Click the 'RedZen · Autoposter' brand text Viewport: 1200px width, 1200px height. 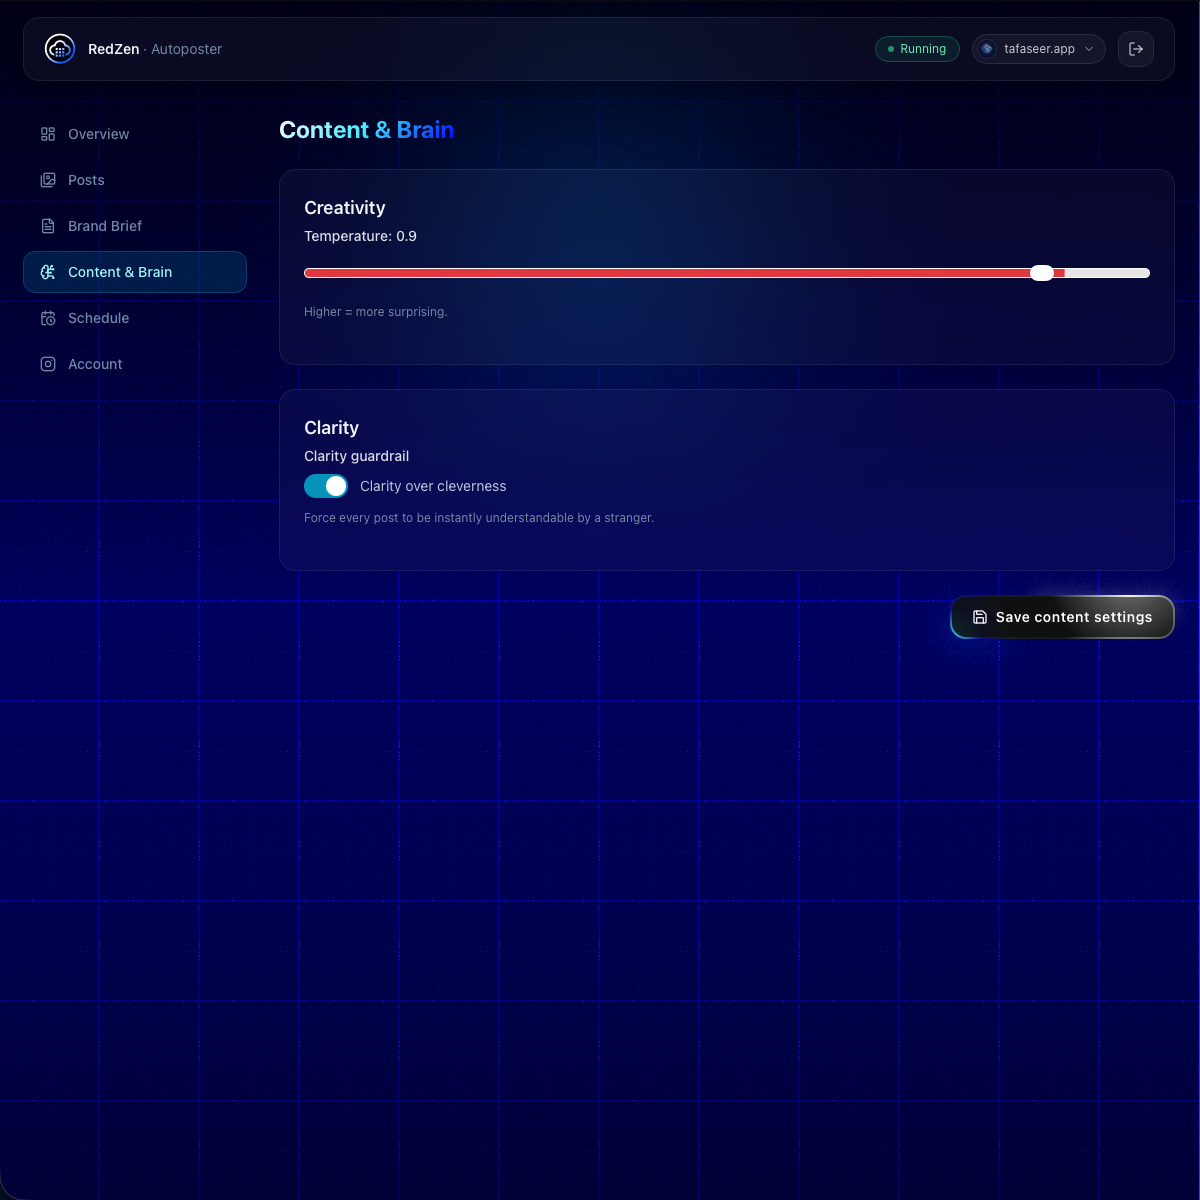[155, 49]
